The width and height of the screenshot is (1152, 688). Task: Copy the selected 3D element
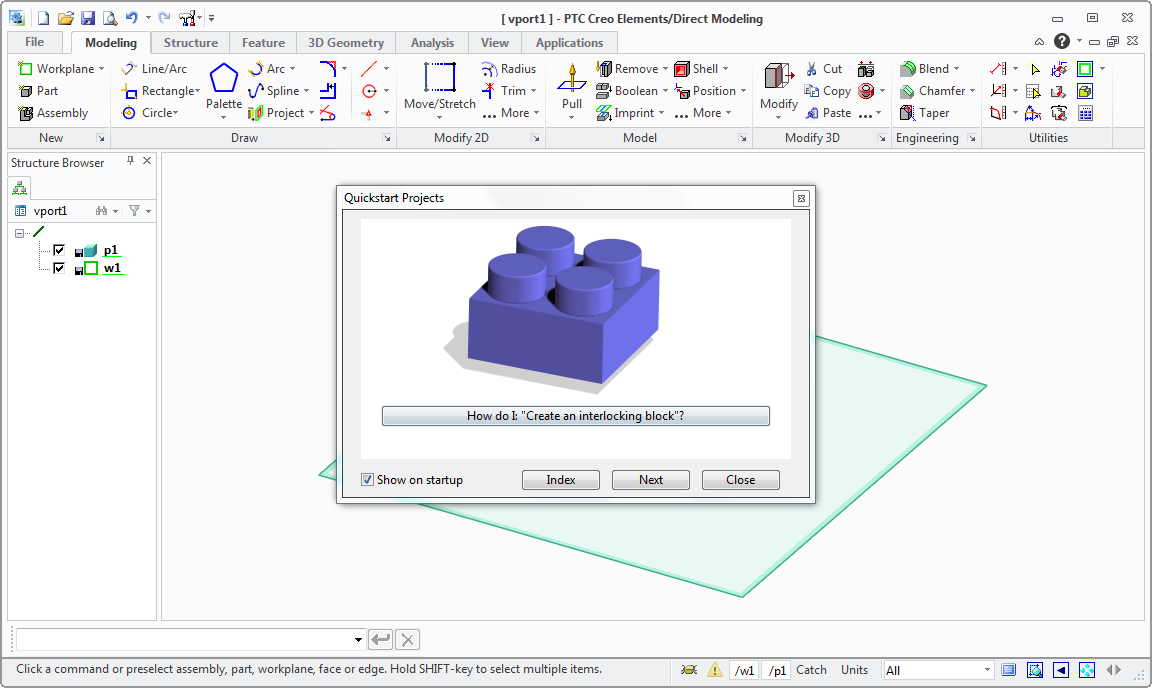point(828,90)
